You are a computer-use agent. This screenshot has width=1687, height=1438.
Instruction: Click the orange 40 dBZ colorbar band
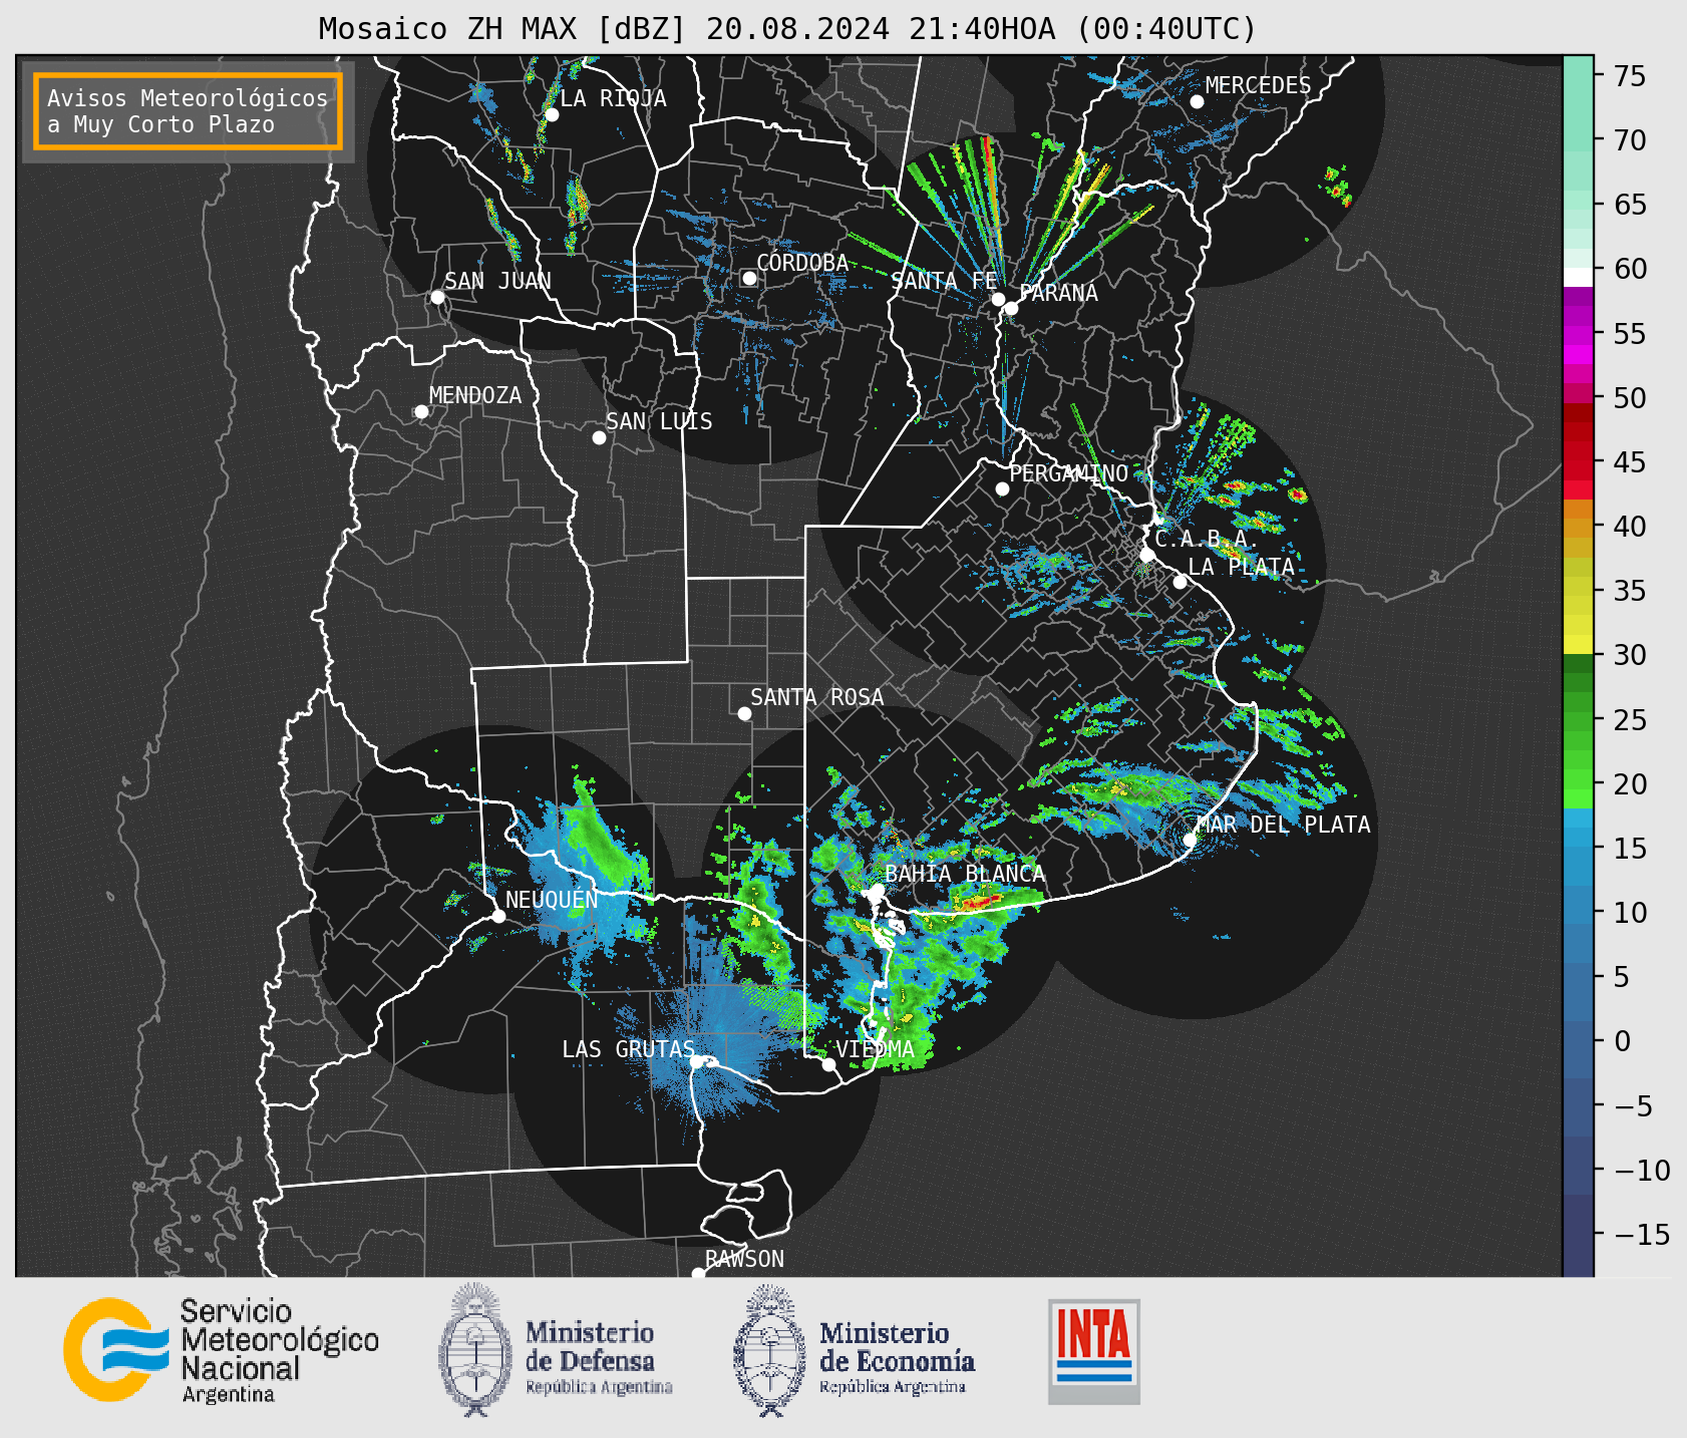(x=1578, y=527)
